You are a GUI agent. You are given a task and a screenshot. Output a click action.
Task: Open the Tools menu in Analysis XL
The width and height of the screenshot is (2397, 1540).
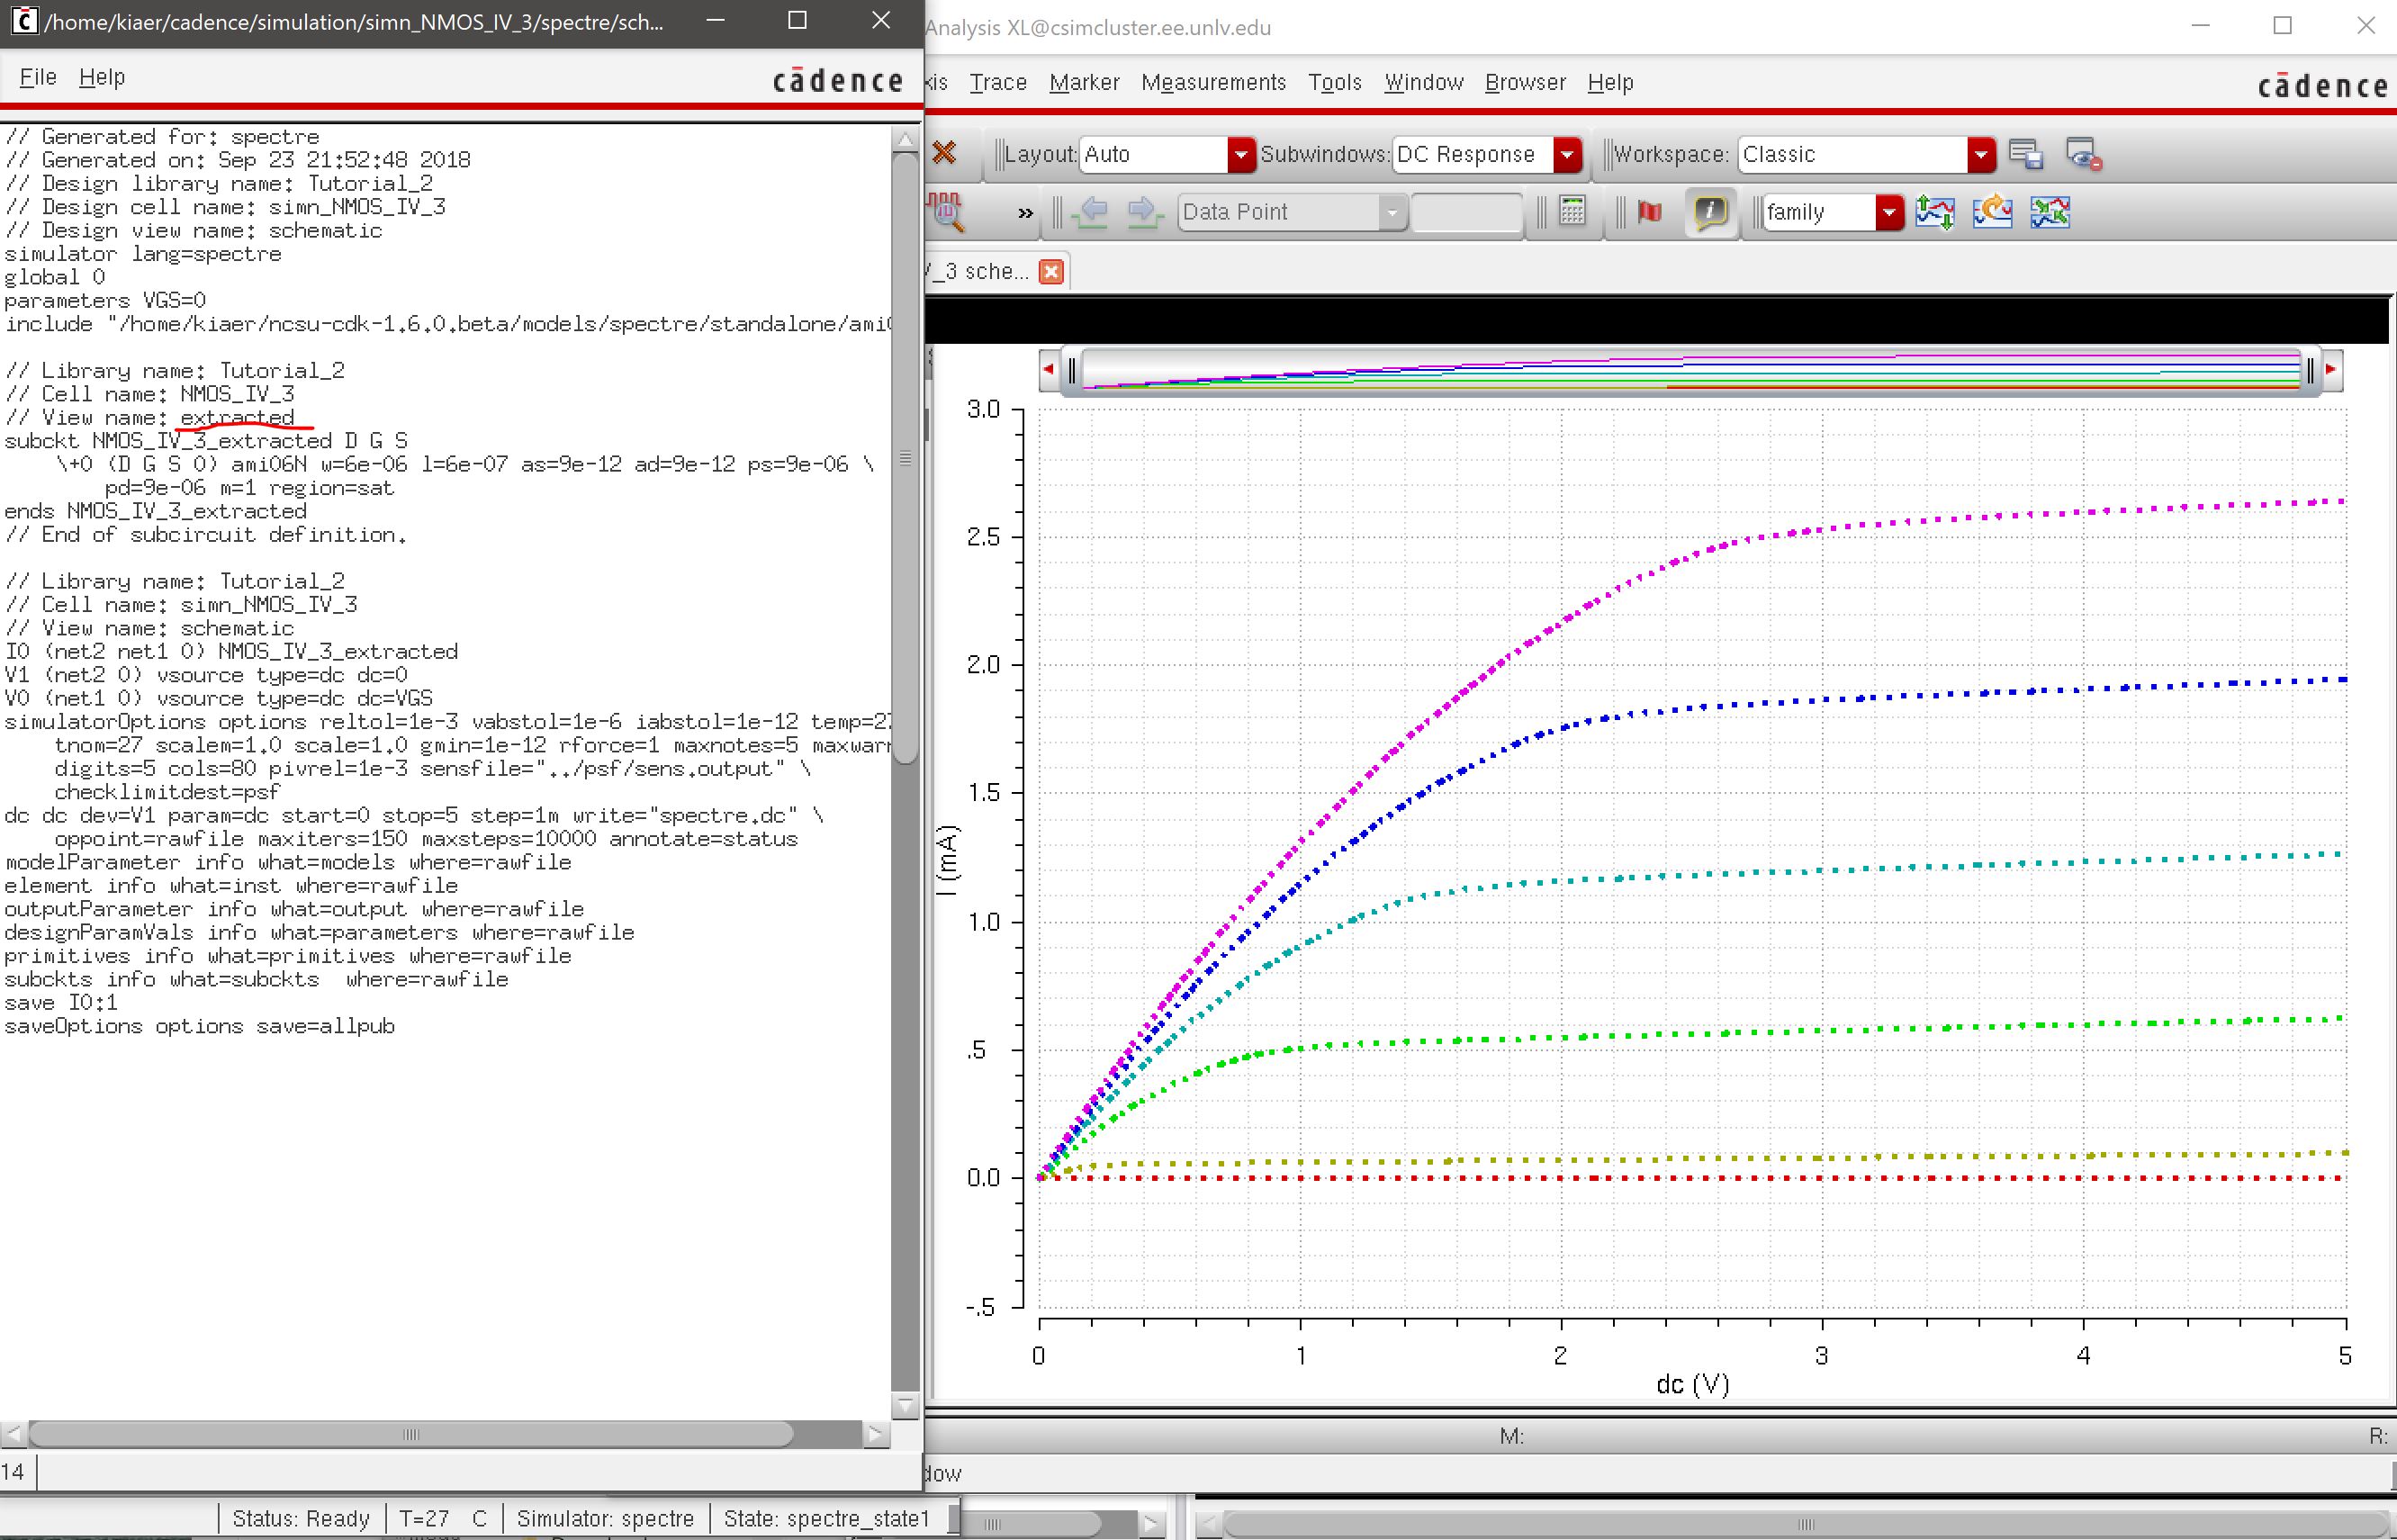tap(1335, 82)
